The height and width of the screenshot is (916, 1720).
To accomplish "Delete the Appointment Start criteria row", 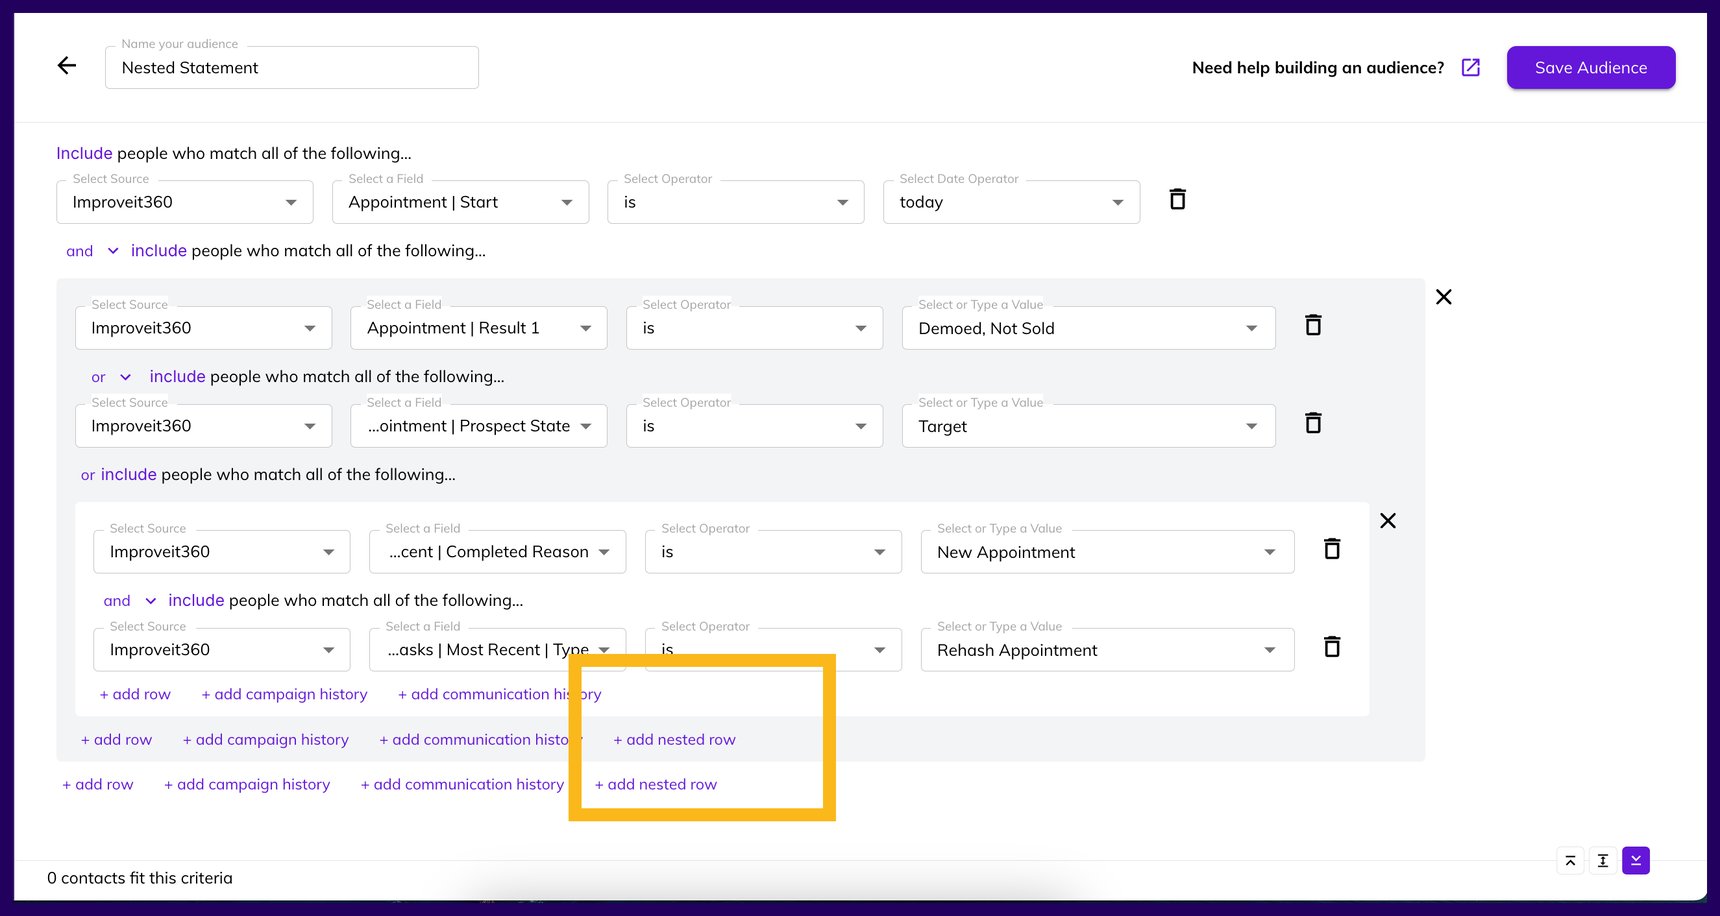I will pos(1176,199).
